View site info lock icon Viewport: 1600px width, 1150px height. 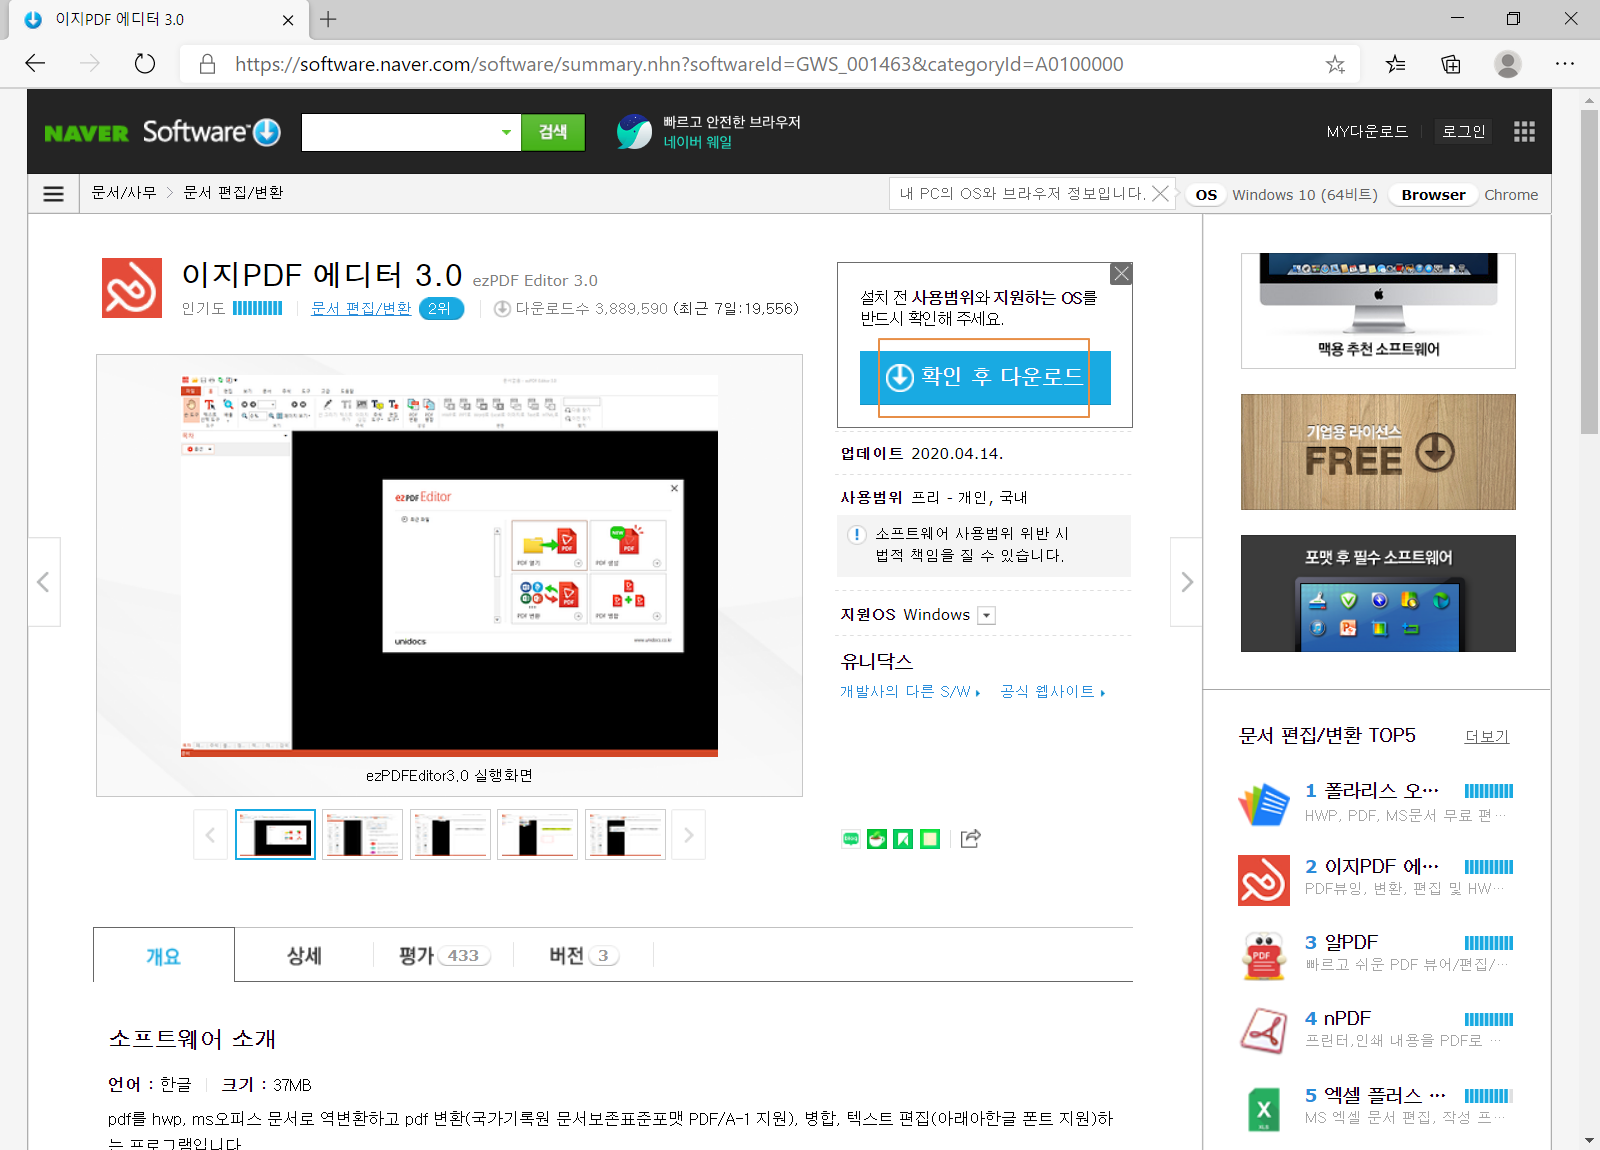pos(208,64)
